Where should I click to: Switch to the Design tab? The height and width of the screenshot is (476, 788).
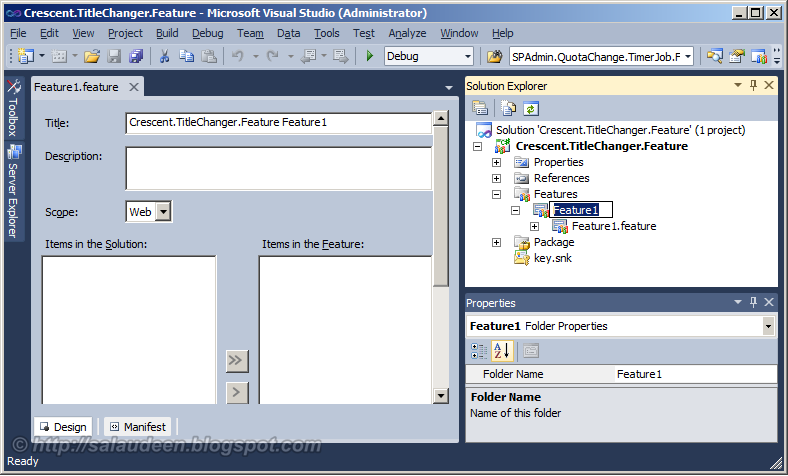point(63,427)
